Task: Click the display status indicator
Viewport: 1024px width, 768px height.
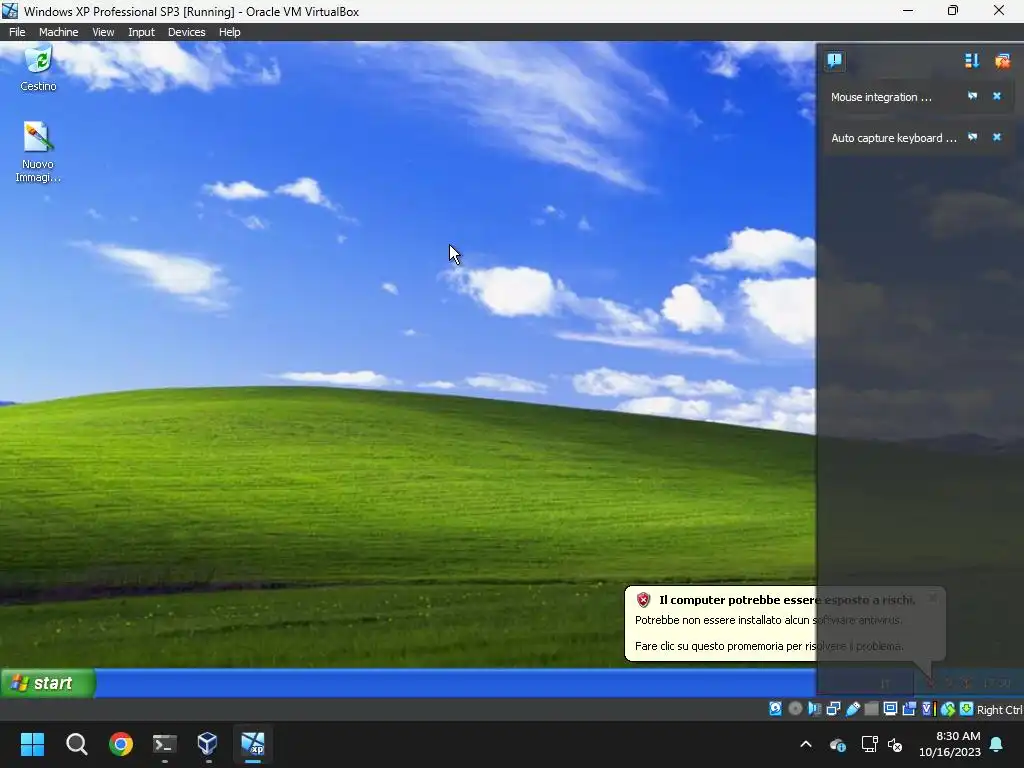Action: [x=890, y=709]
